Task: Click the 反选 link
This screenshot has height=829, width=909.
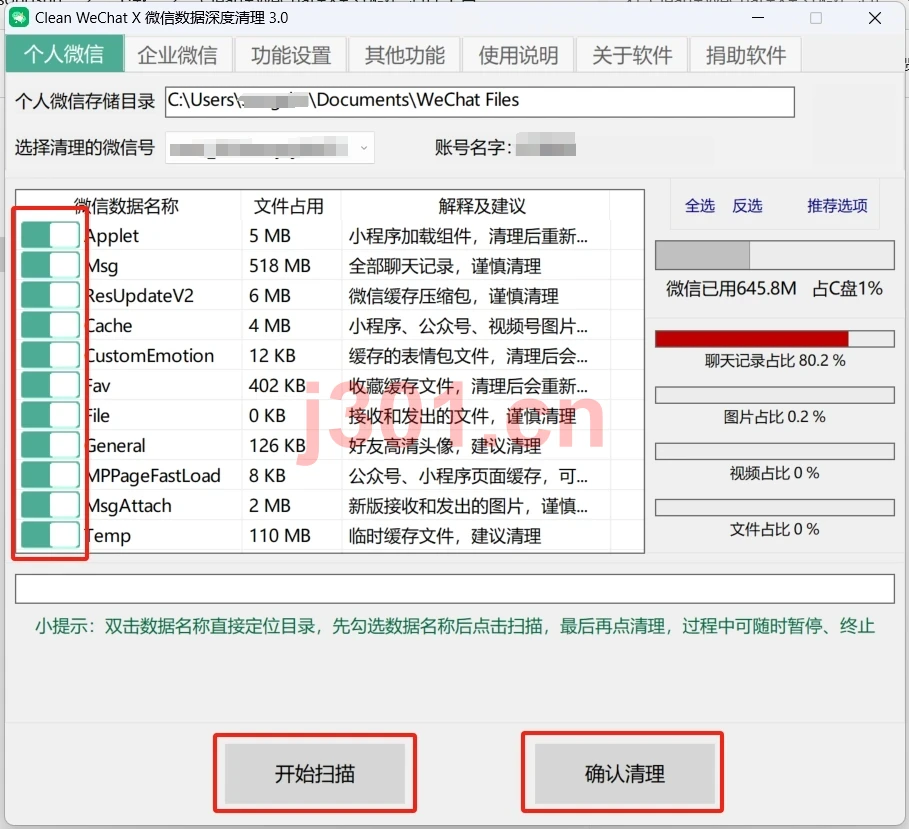Action: tap(747, 206)
